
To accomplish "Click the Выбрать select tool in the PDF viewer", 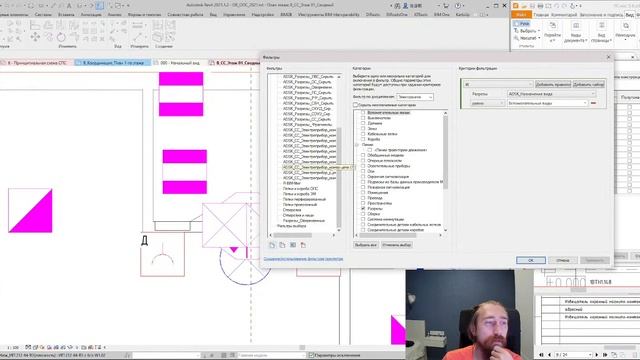I will tap(527, 31).
